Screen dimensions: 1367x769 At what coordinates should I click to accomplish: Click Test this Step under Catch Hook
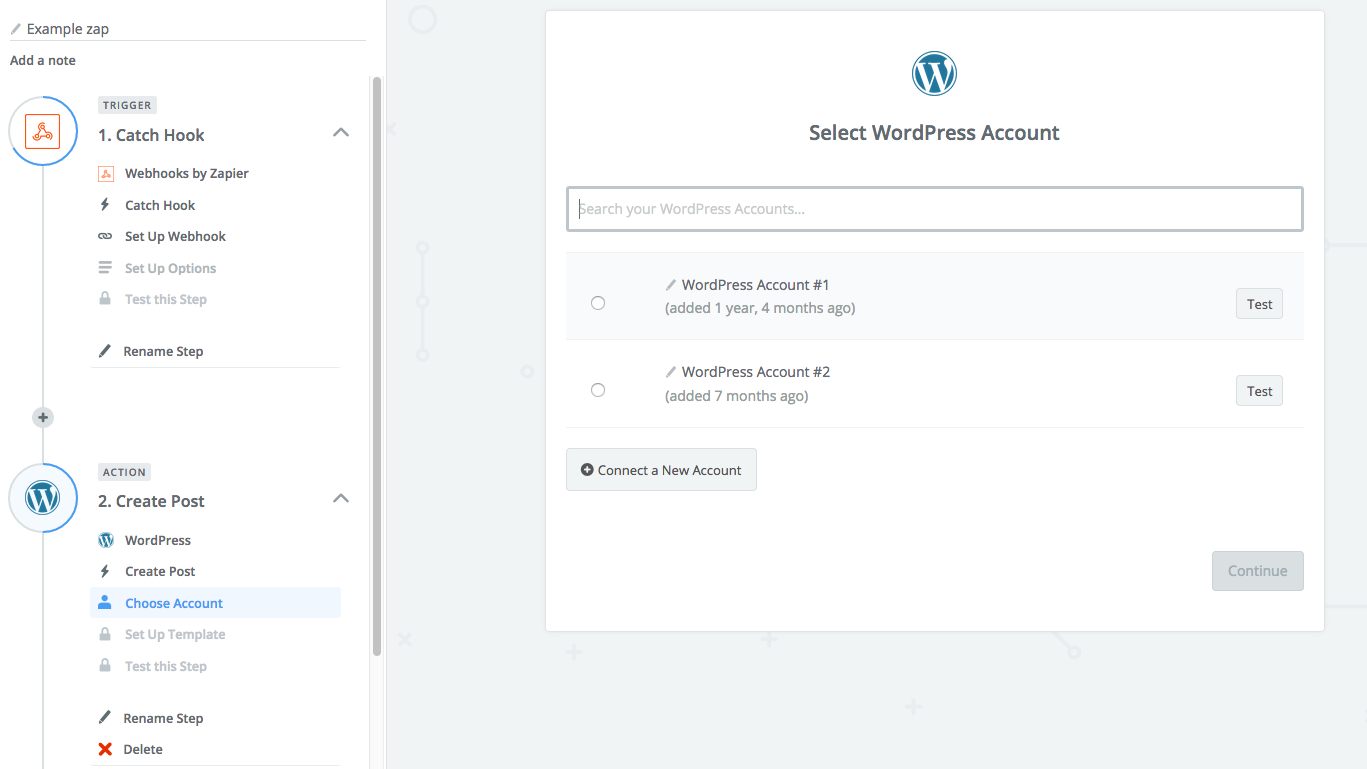coord(166,299)
